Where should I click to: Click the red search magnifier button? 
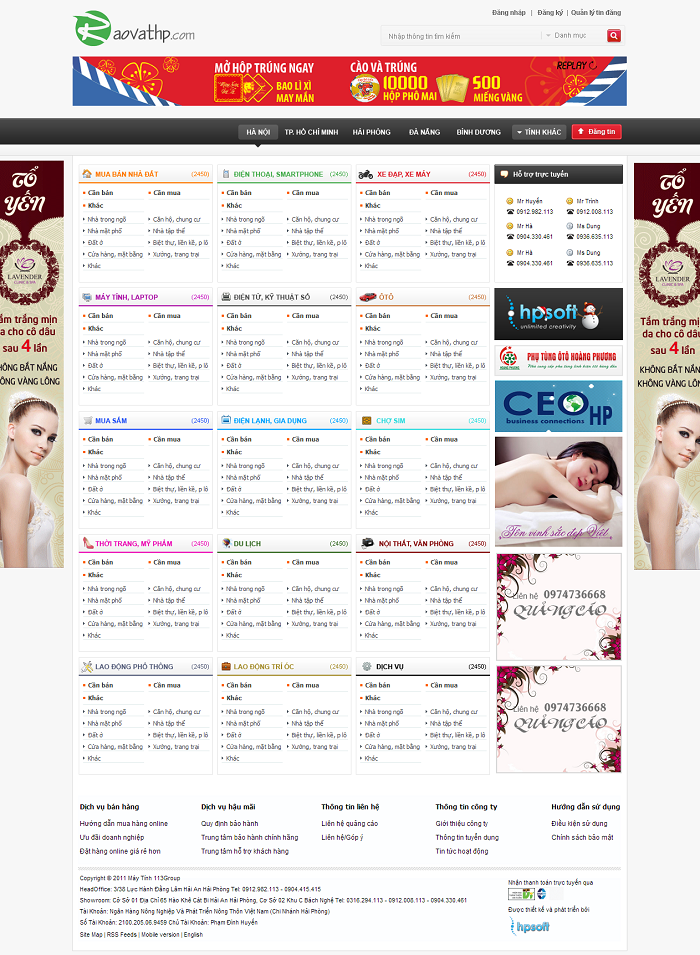tap(614, 36)
